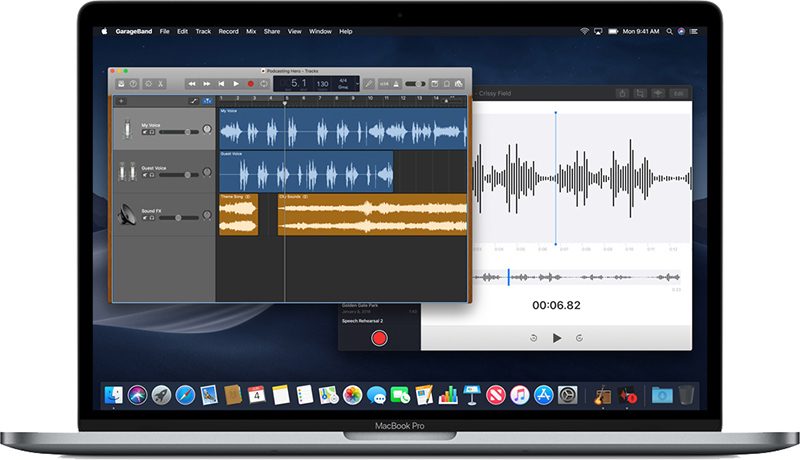Play the GarageBand project
Screen dimensions: 800x460
[x=236, y=84]
